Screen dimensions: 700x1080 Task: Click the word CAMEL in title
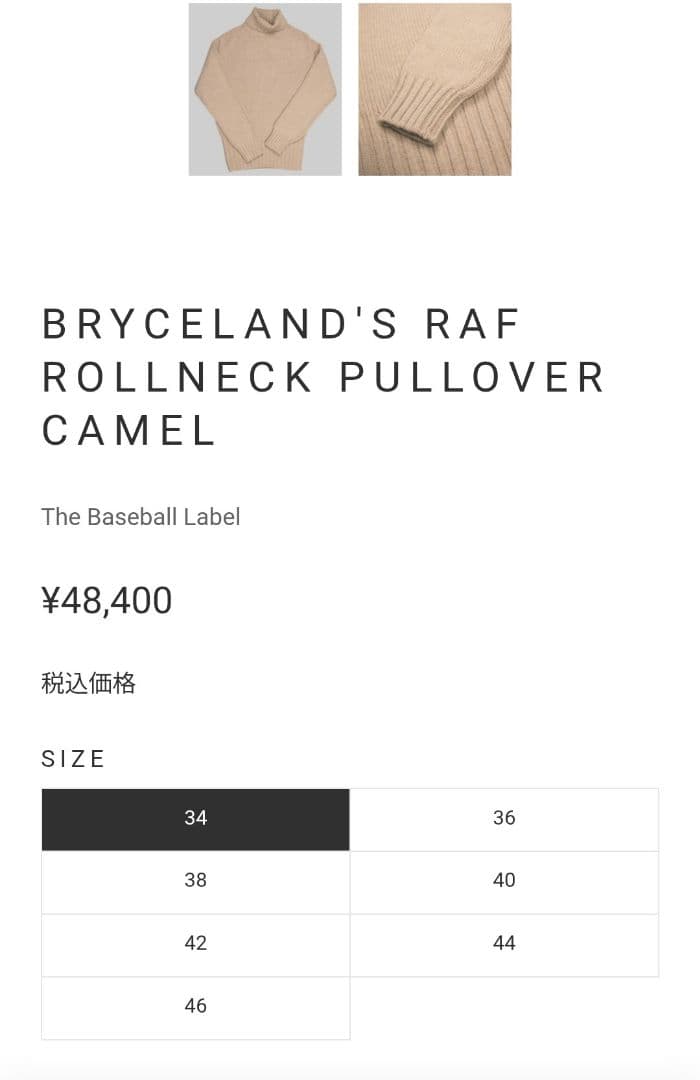coord(129,431)
